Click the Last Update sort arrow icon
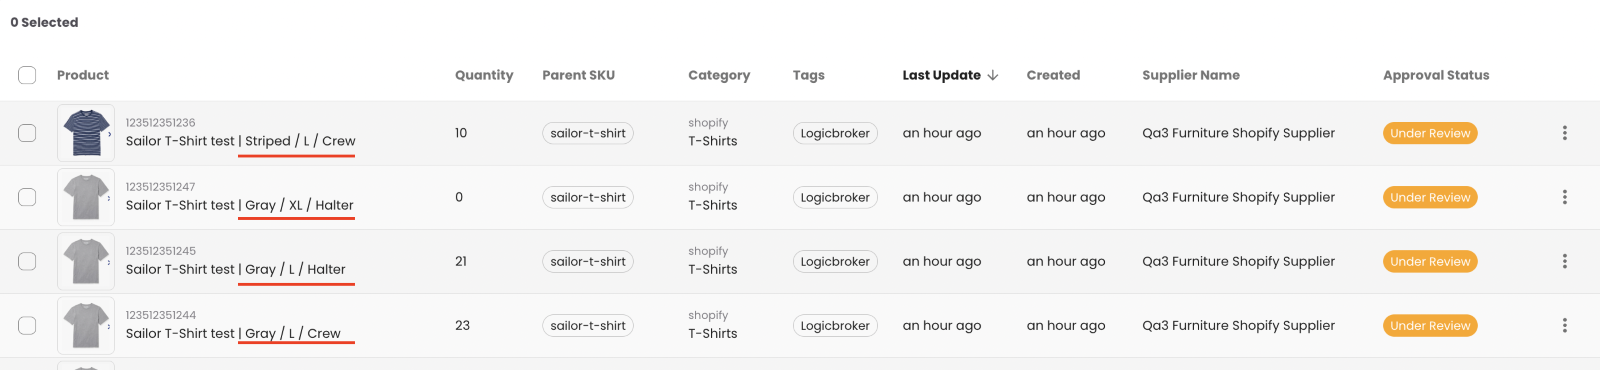Viewport: 1600px width, 370px height. [993, 75]
